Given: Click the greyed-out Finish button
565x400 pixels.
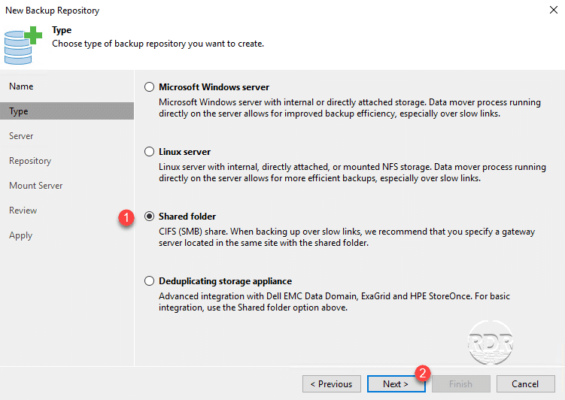Looking at the screenshot, I should [461, 384].
